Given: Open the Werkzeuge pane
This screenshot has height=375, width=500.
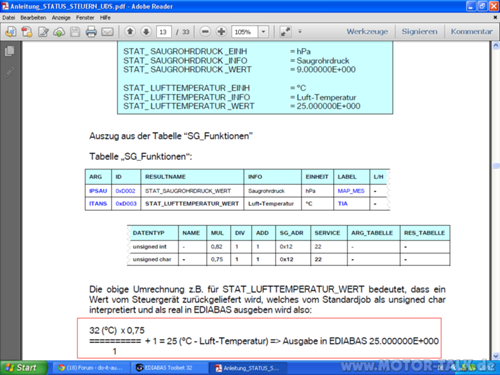Looking at the screenshot, I should (x=367, y=32).
